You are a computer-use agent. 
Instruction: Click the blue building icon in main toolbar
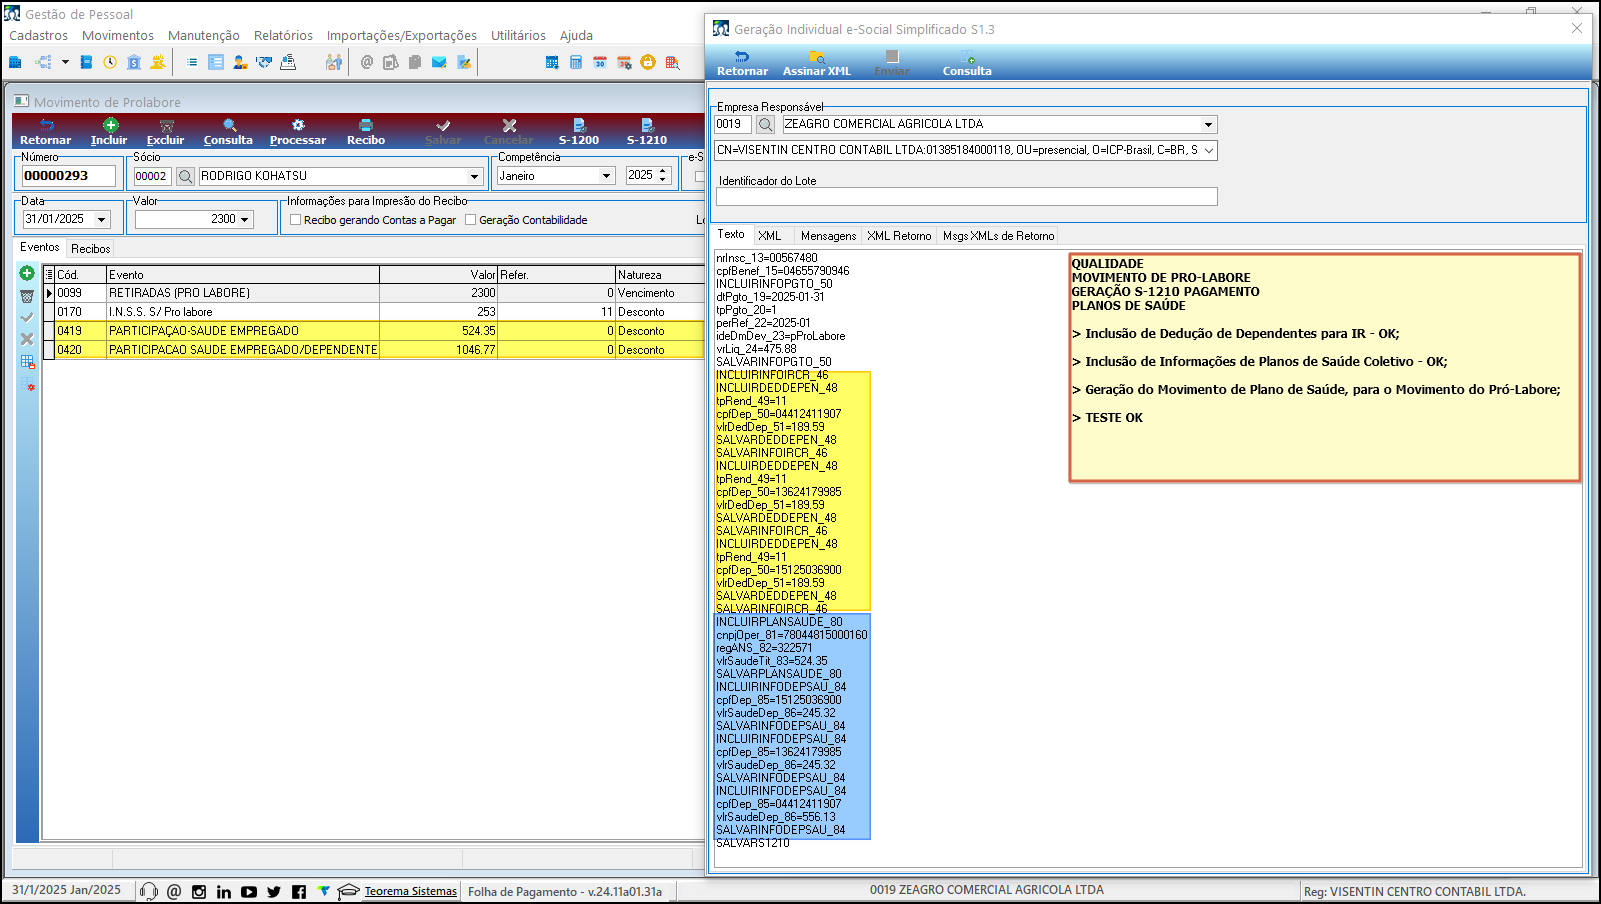pyautogui.click(x=15, y=62)
